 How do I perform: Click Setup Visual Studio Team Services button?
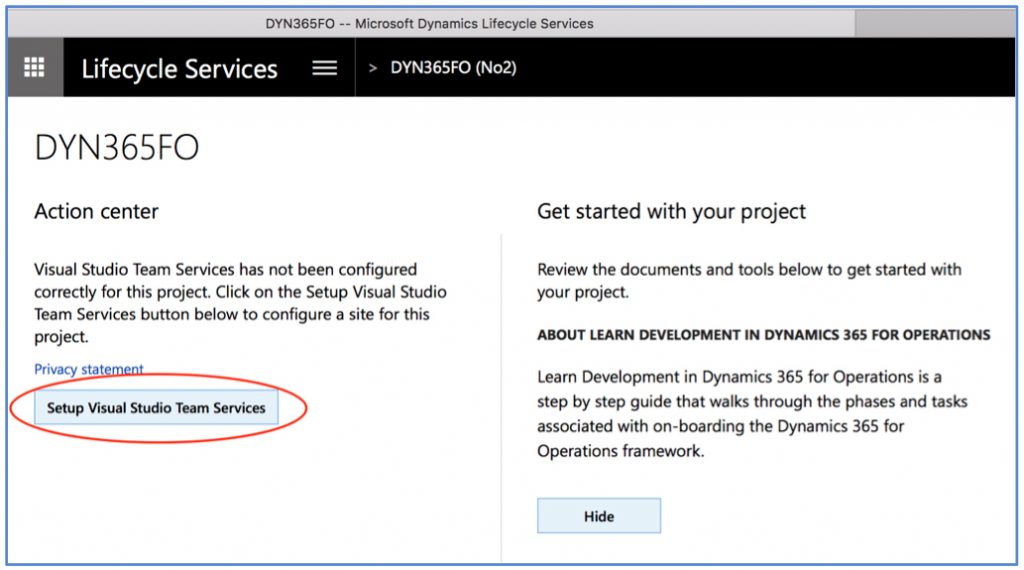156,407
